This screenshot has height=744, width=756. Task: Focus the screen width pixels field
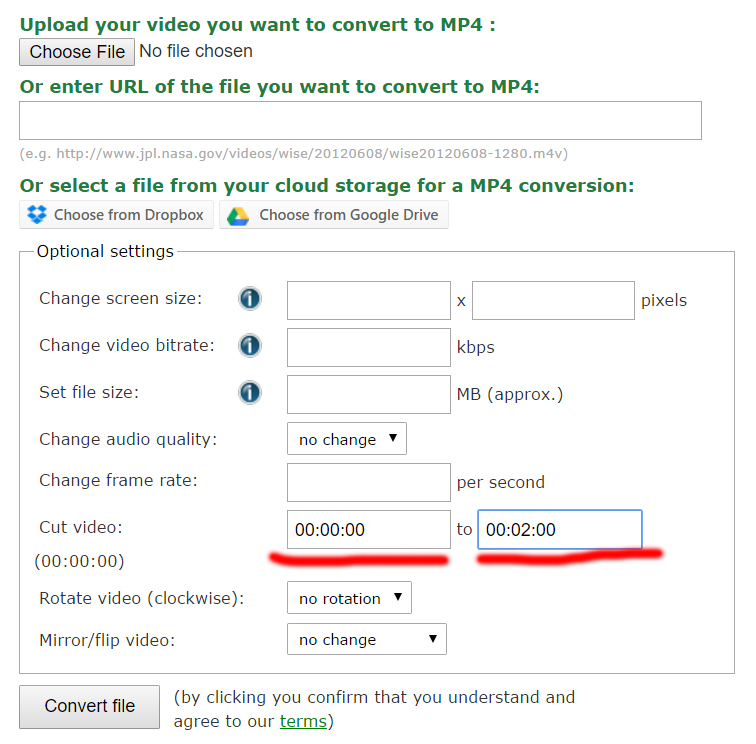[x=369, y=300]
